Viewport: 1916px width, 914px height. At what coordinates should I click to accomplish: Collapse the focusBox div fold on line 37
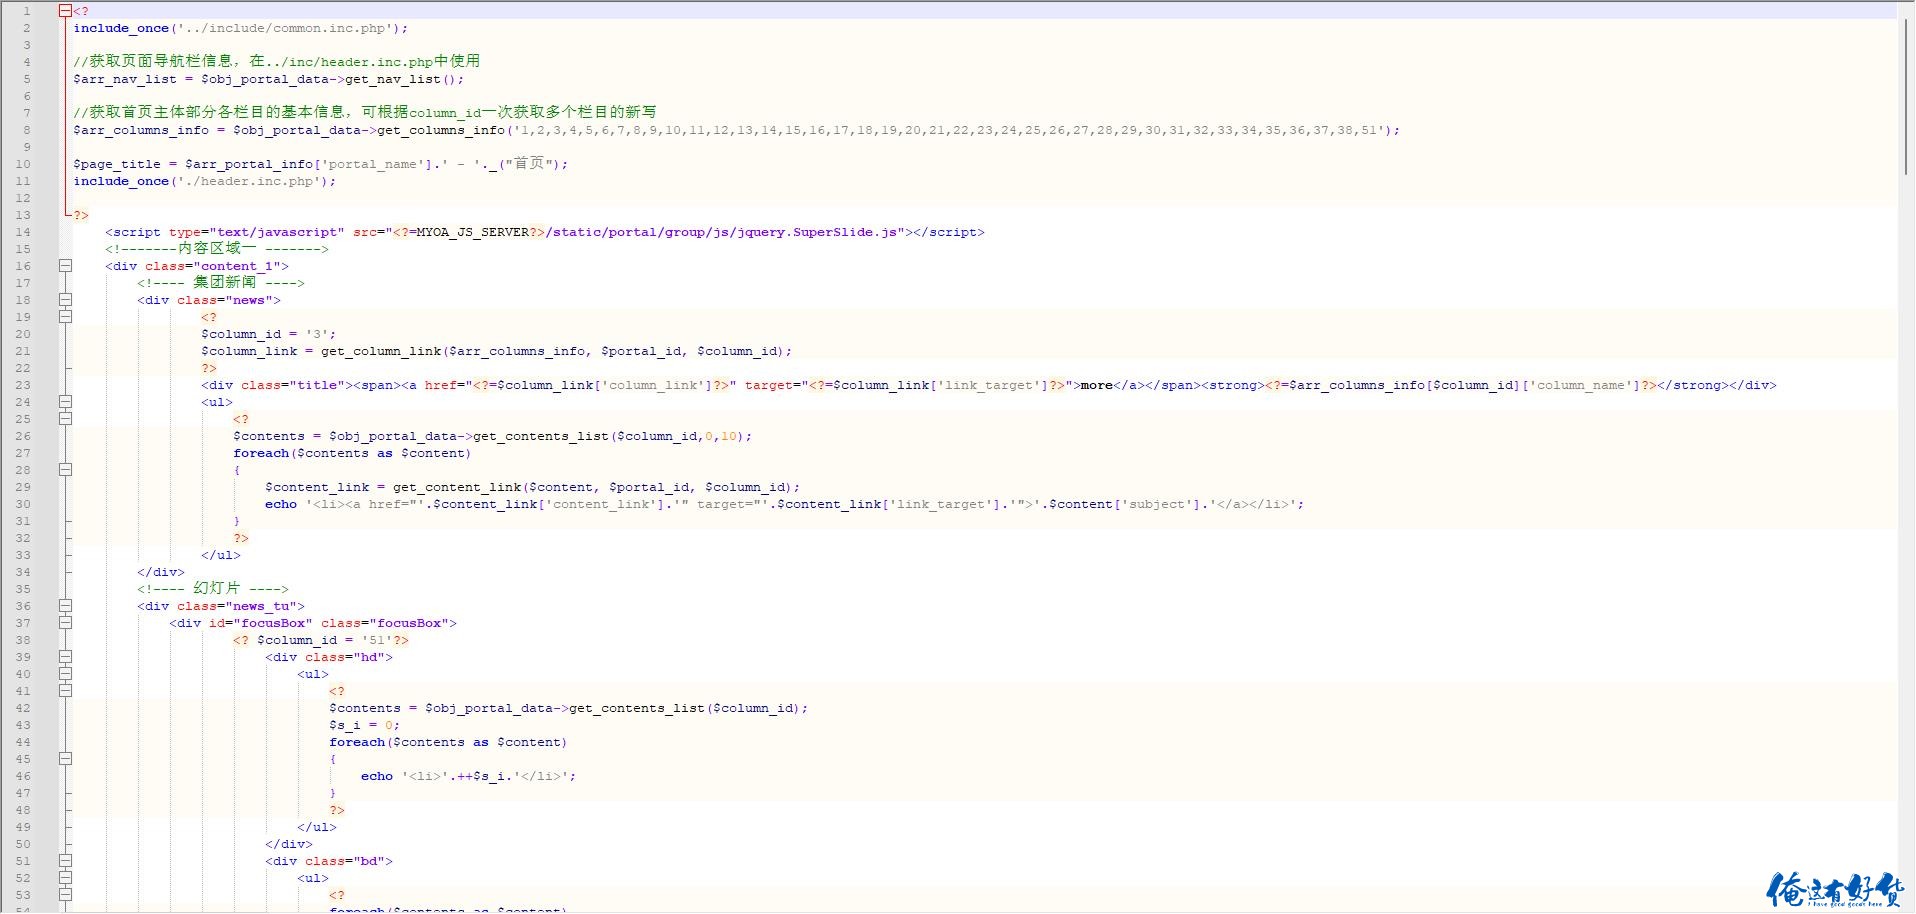(65, 623)
